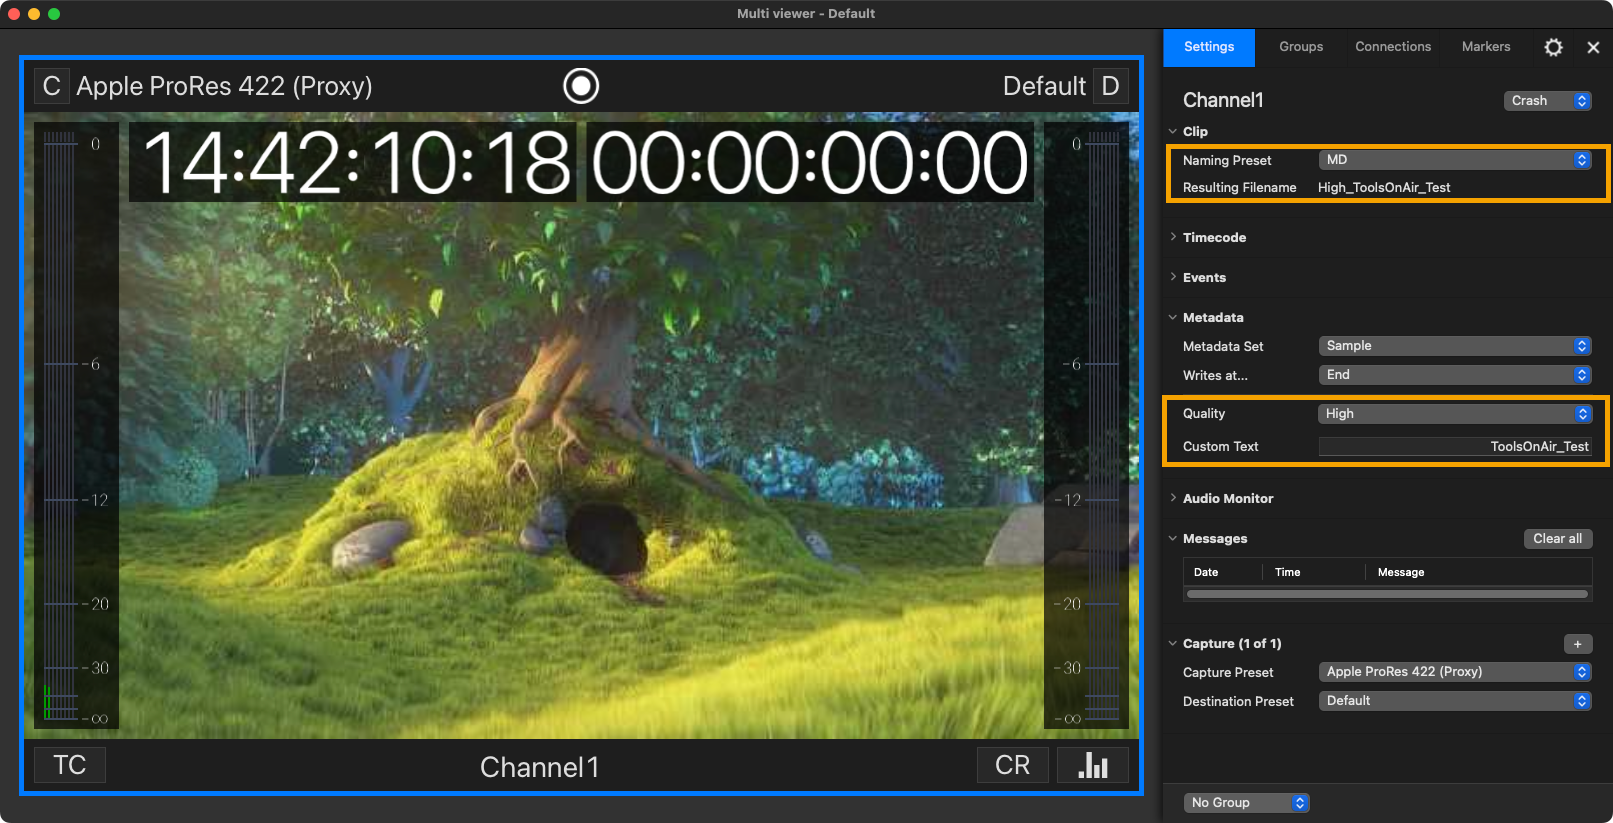Viewport: 1613px width, 823px height.
Task: Toggle the TC timecode button
Action: coord(70,765)
